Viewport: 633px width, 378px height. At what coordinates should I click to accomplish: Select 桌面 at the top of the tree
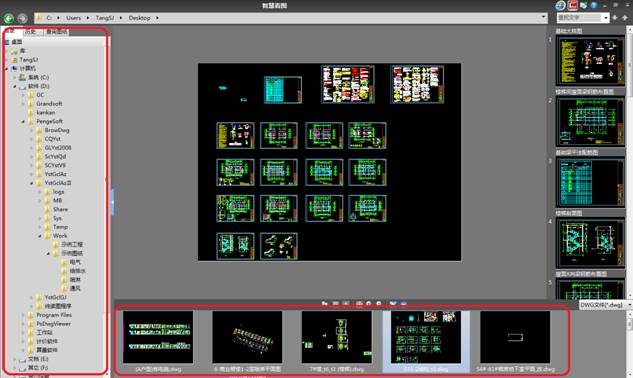[x=17, y=42]
